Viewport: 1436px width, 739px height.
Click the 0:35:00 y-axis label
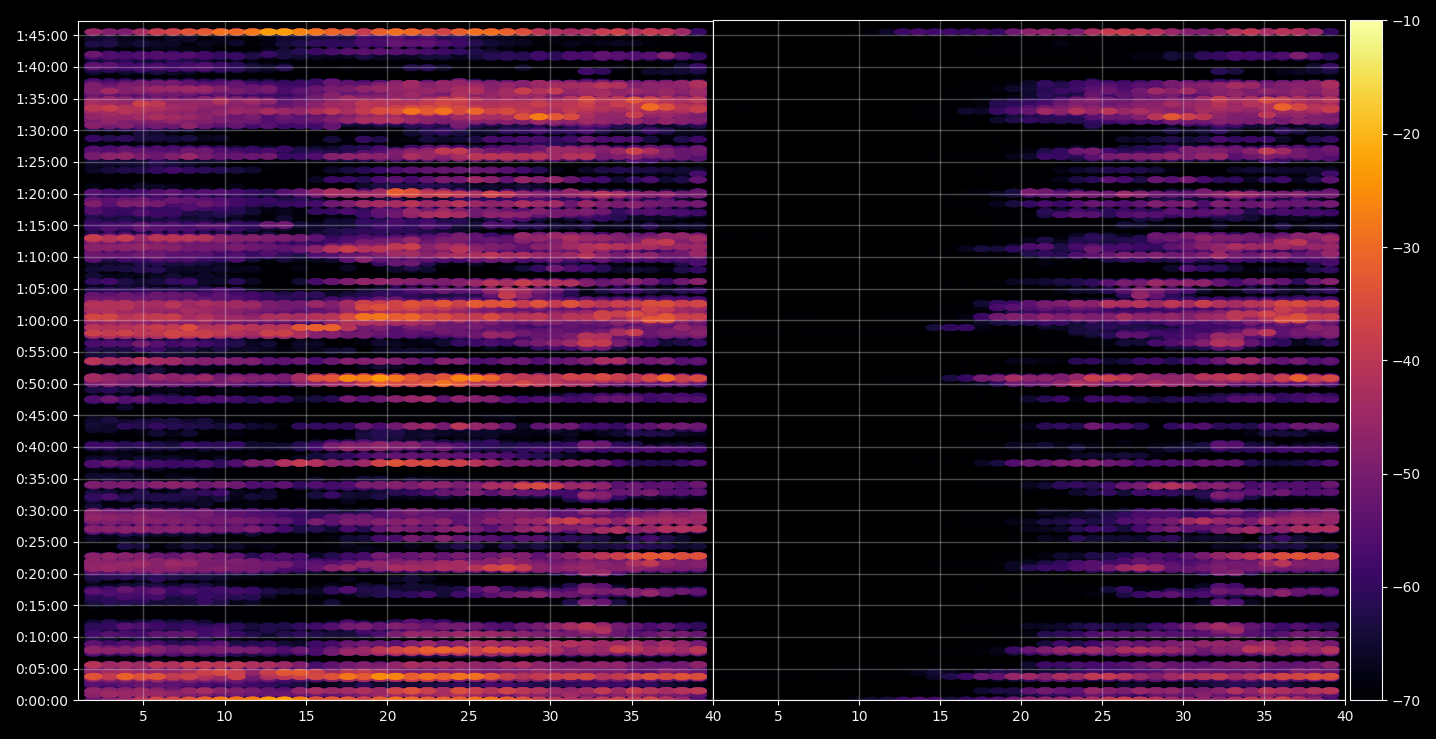point(42,479)
